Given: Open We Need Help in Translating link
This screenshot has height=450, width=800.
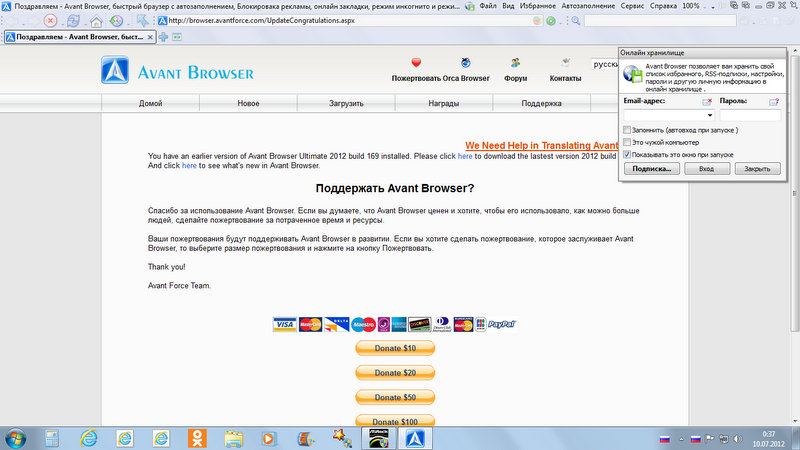Looking at the screenshot, I should pos(541,145).
